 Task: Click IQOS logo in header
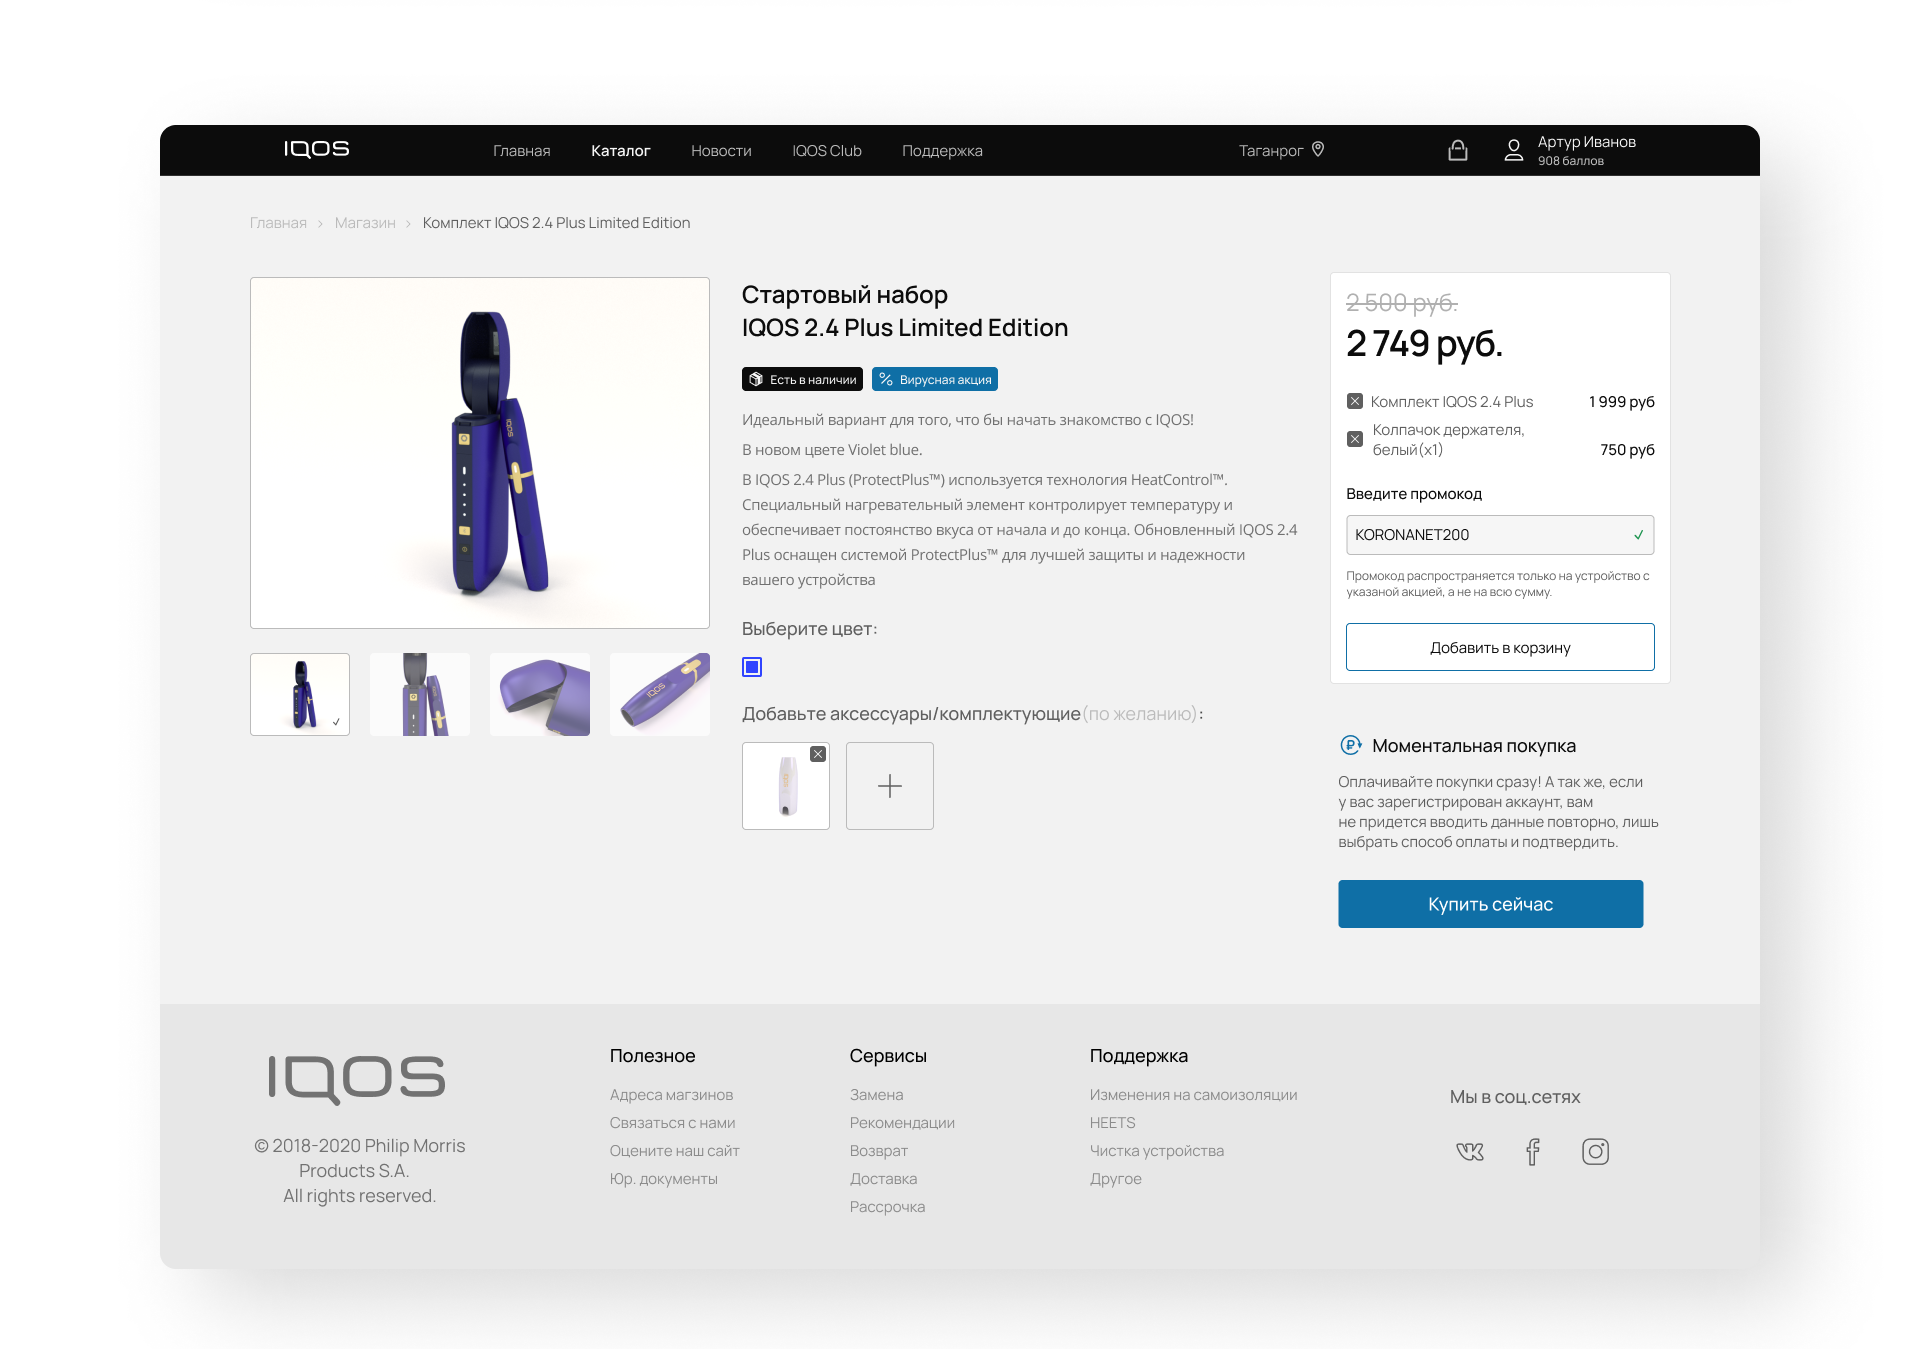point(316,149)
